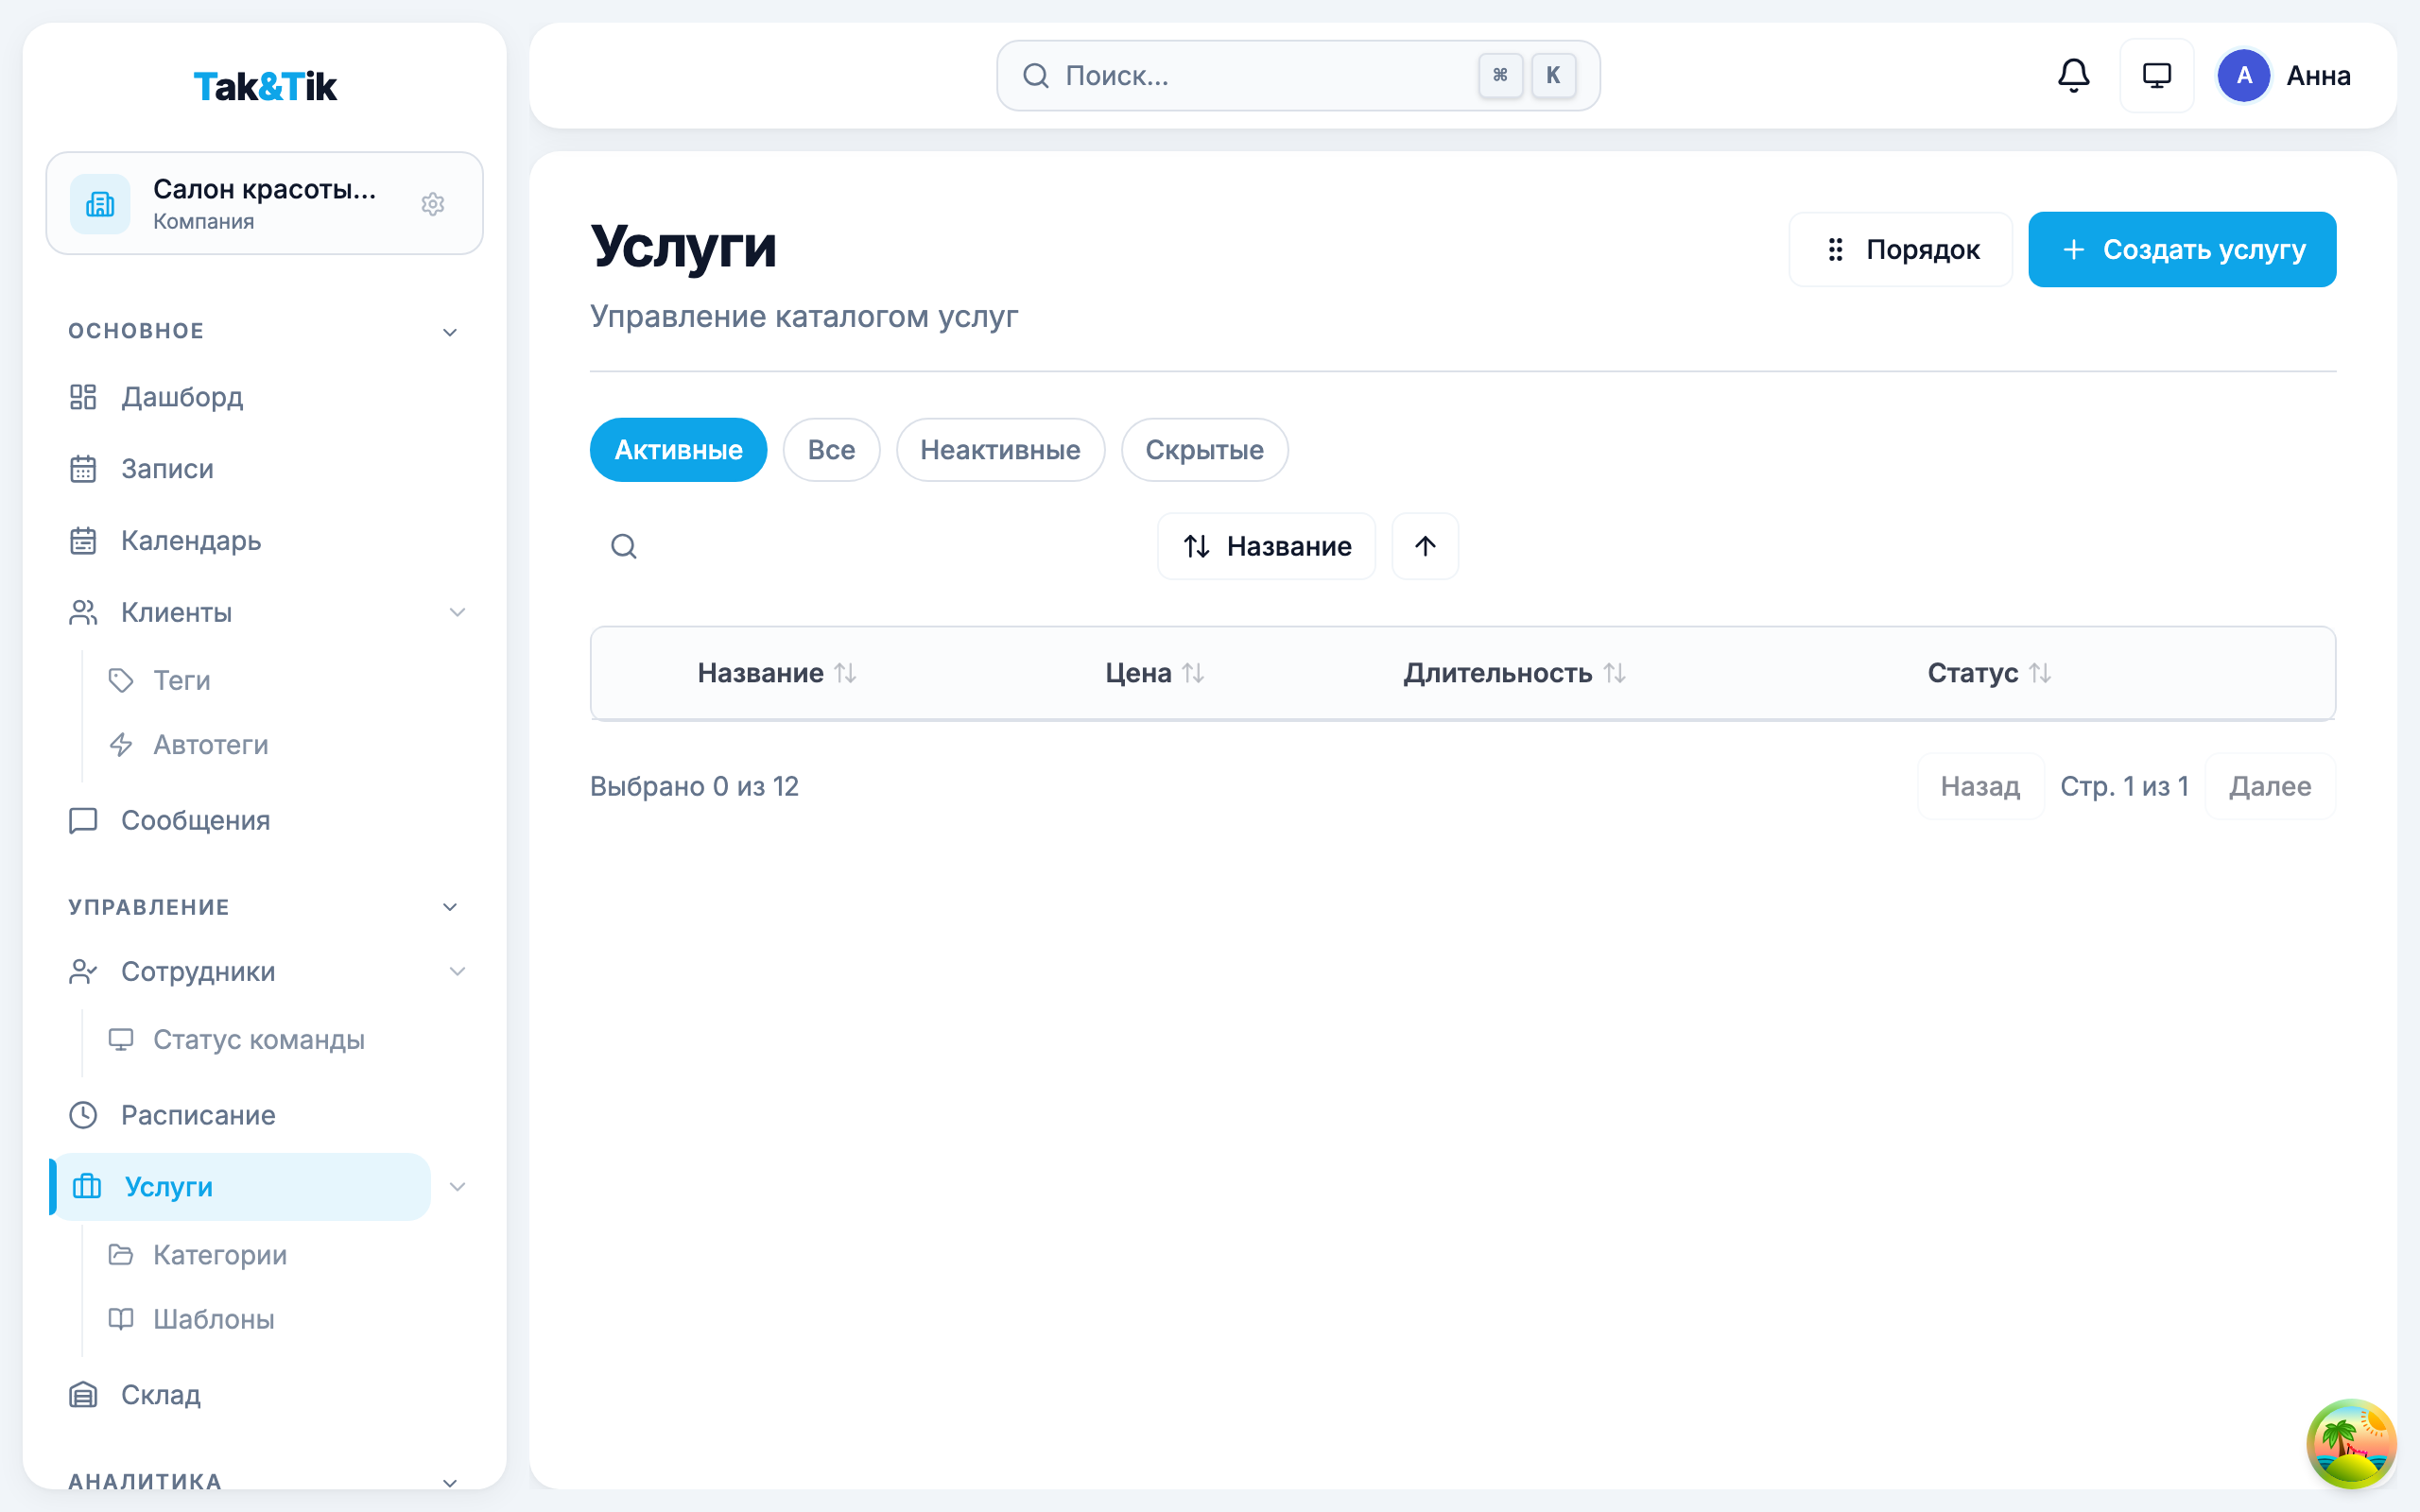Open Сообщения via the chat bubble icon

click(83, 820)
